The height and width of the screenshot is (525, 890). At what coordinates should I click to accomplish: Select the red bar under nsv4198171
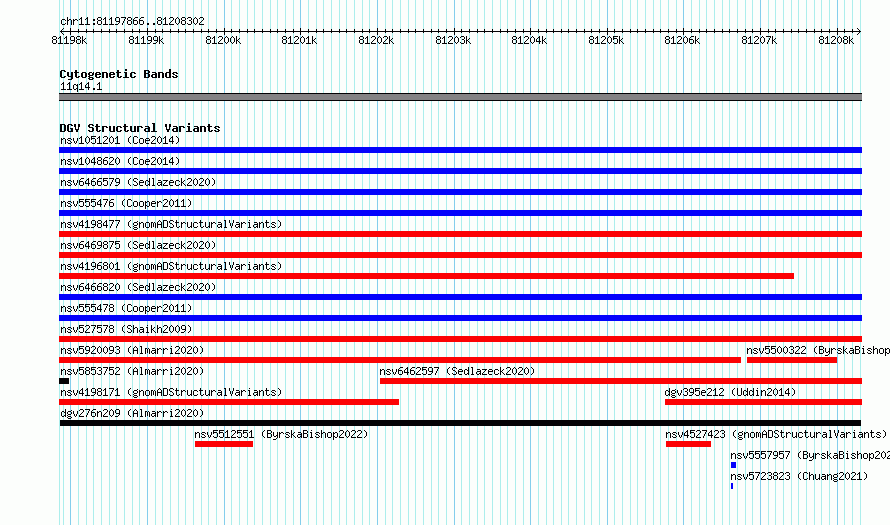229,402
